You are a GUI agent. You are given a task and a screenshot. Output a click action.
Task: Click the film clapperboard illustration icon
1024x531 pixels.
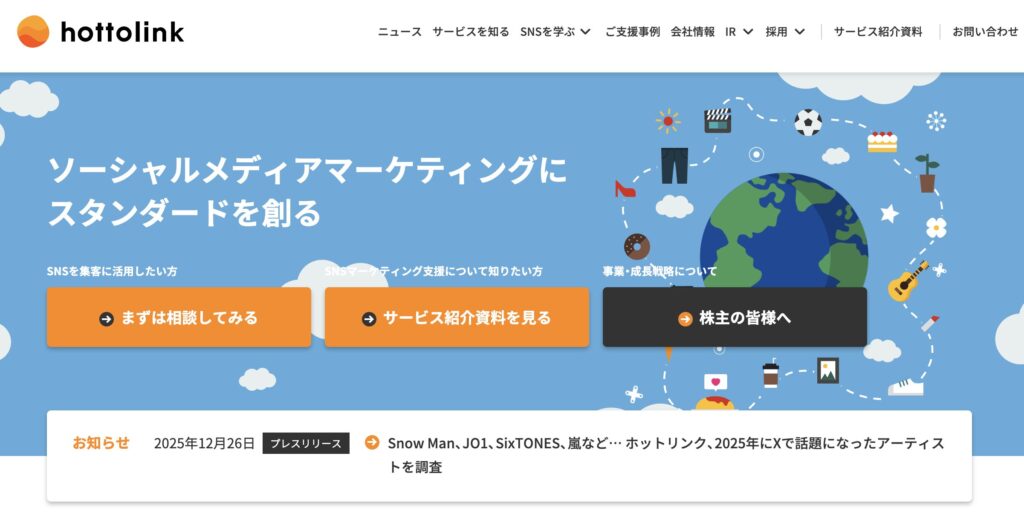(717, 121)
